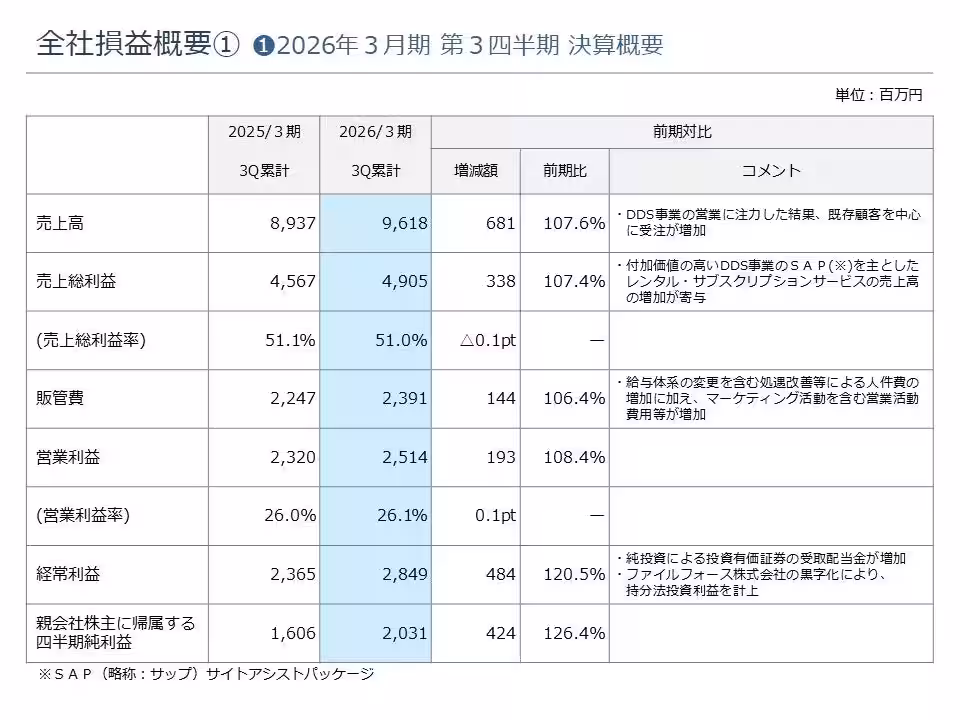Select the 2025/3期 column header
Screen dimensions: 960x720
click(264, 132)
